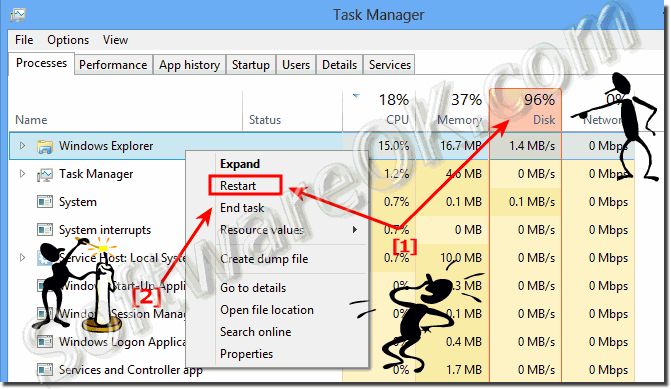Expand the Service Host: Local System group

point(22,258)
